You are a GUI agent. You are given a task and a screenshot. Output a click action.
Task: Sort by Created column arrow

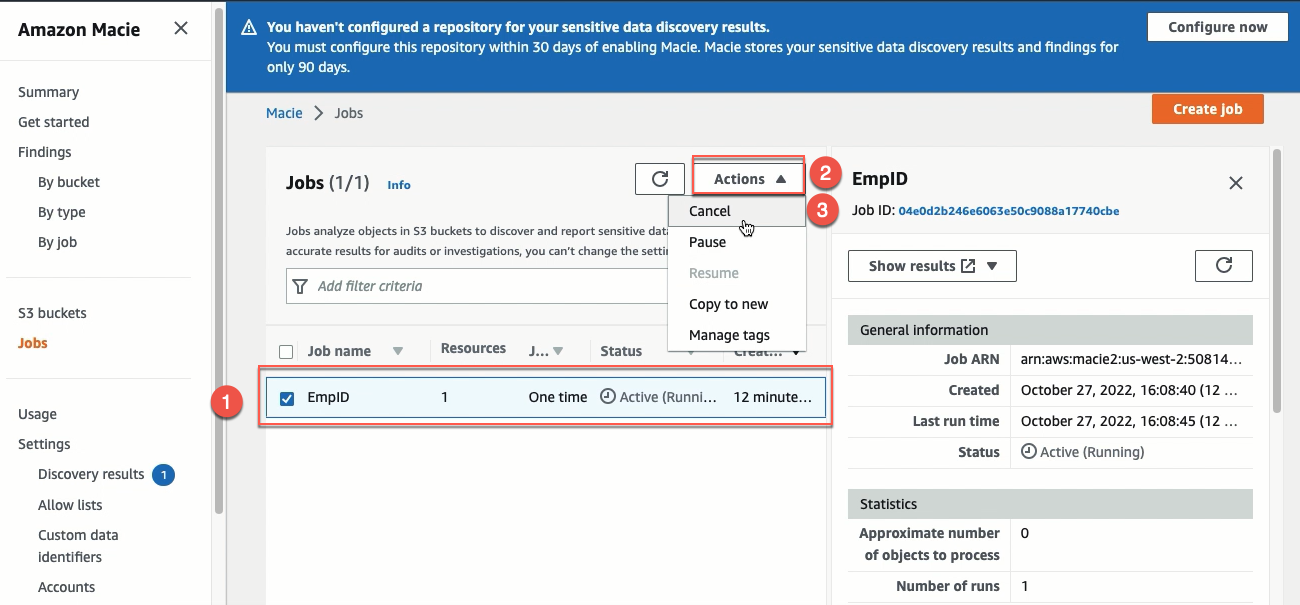797,352
